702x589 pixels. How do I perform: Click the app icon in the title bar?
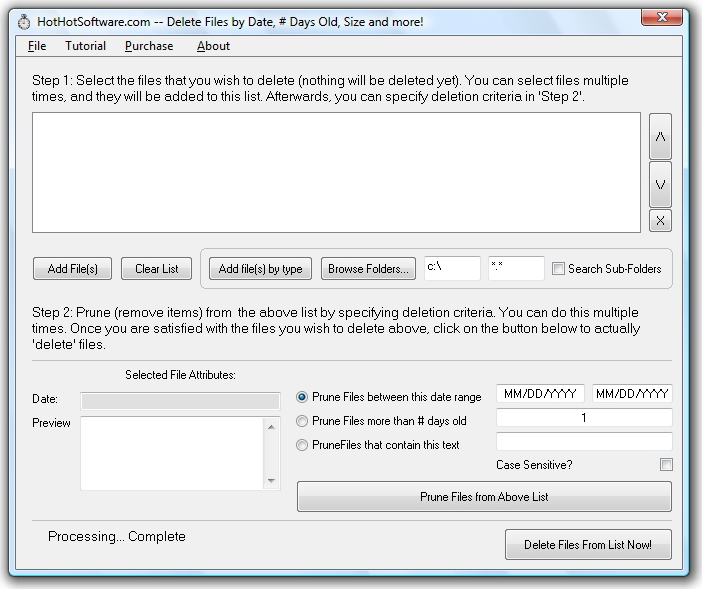tap(25, 21)
